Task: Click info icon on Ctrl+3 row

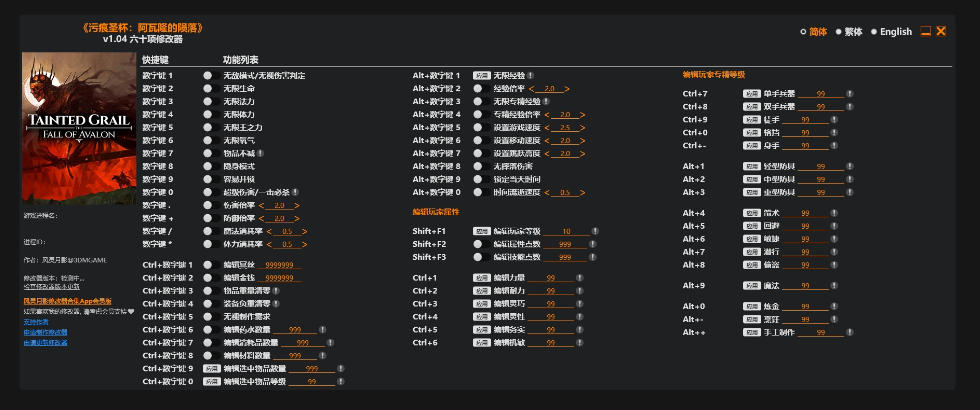Action: coord(580,304)
